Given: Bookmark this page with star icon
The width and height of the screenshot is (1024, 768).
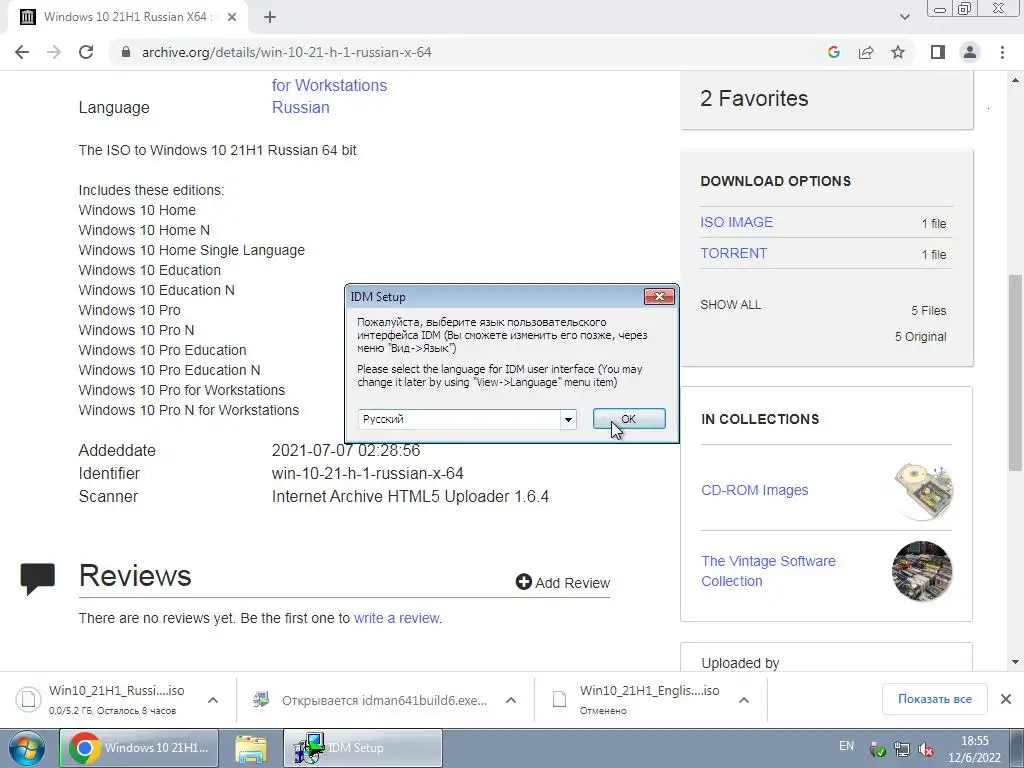Looking at the screenshot, I should (898, 52).
